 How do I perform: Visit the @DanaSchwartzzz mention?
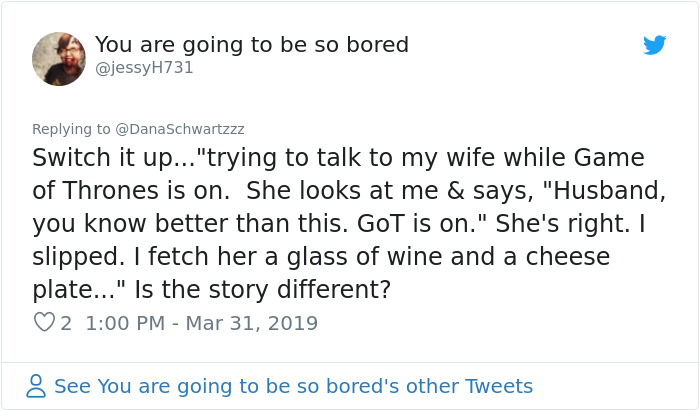(x=180, y=129)
